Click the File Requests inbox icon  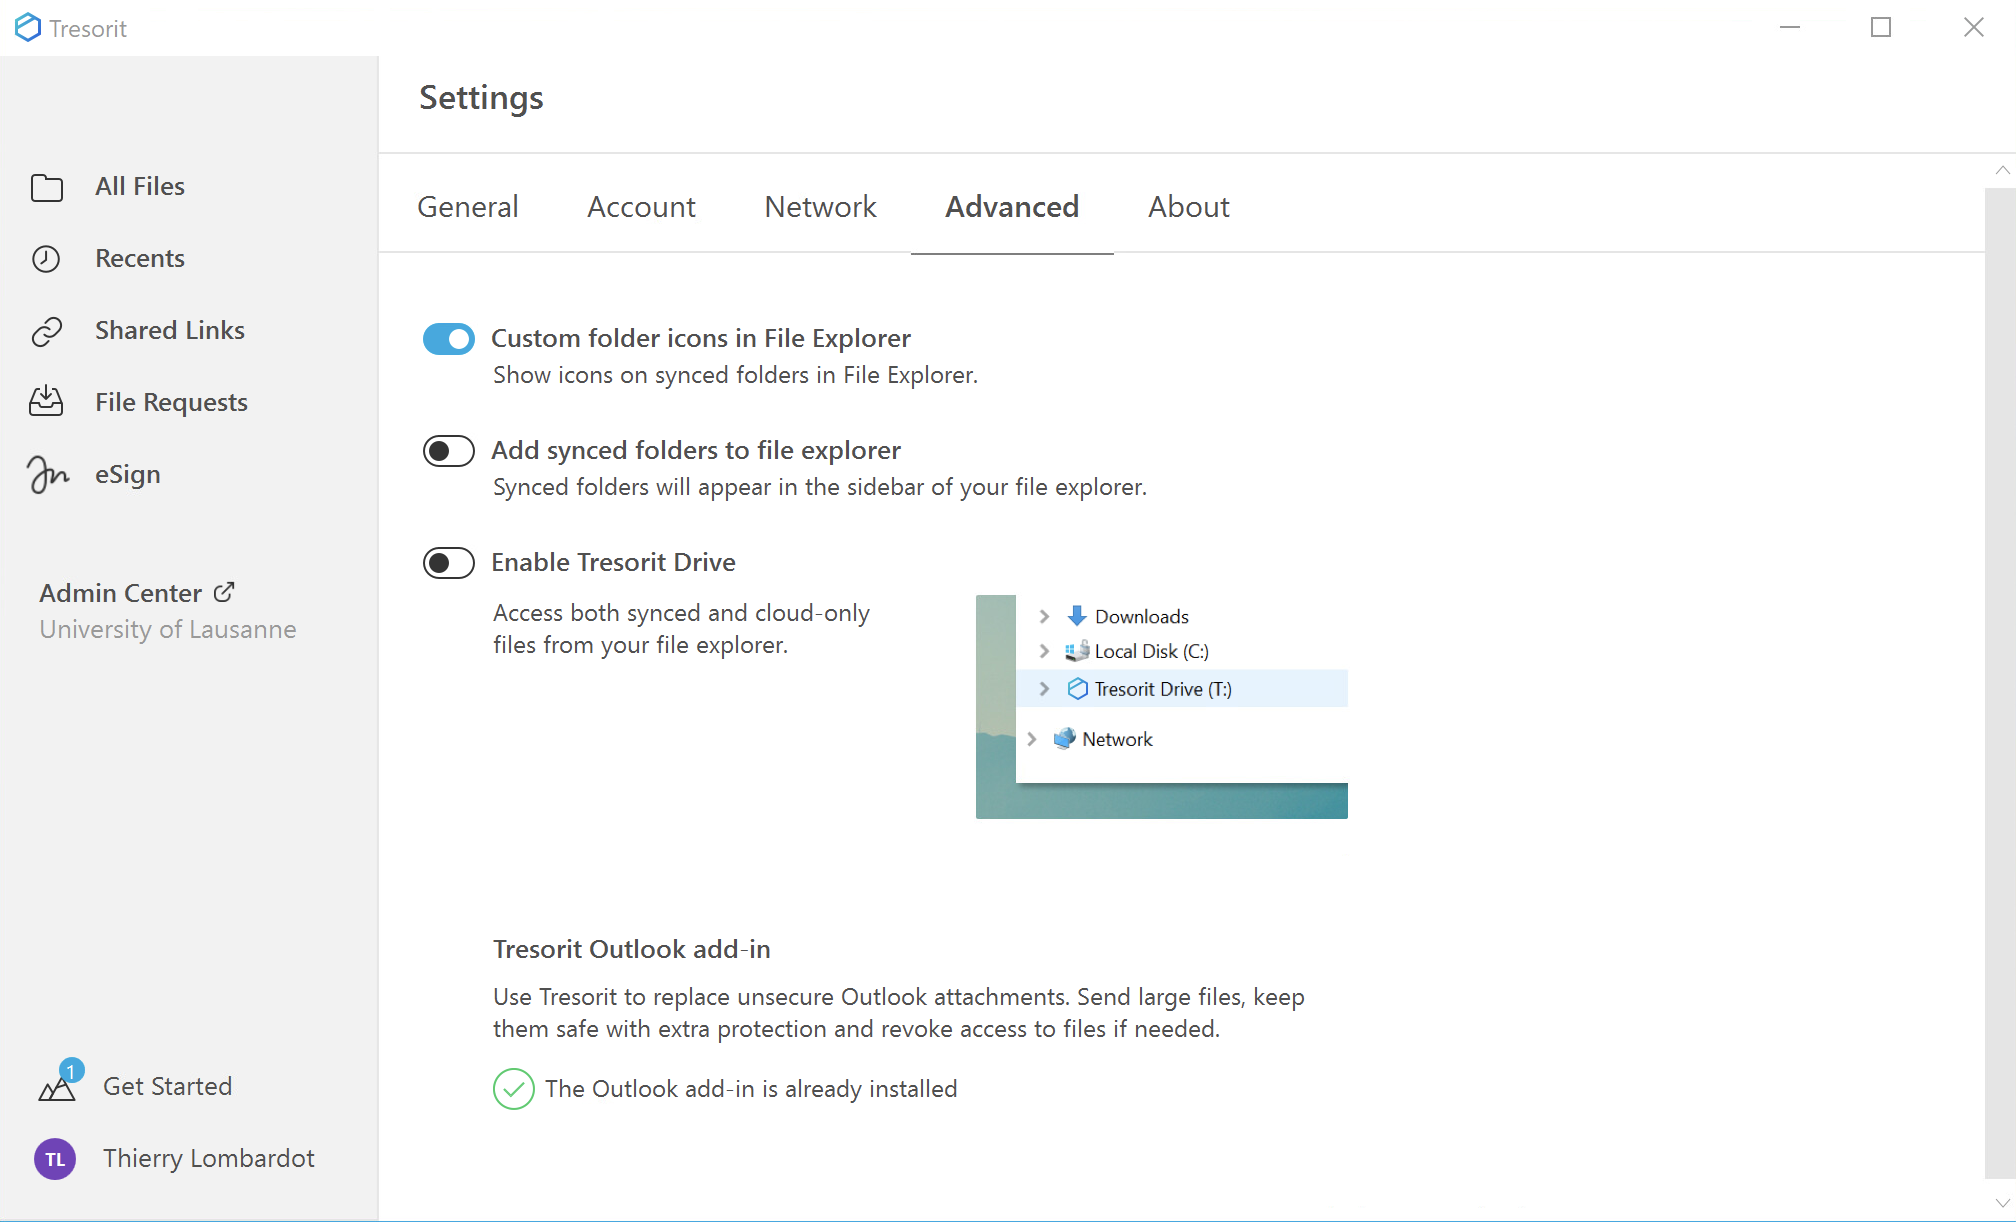pyautogui.click(x=46, y=402)
